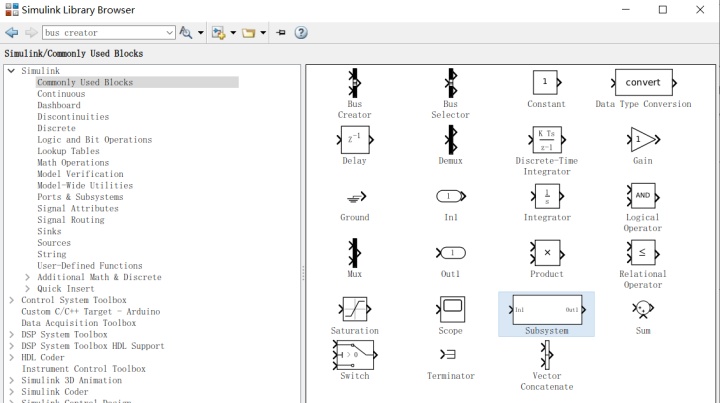Screen dimensions: 720x403
Task: Open the Ports & Subsystems library
Action: click(80, 197)
